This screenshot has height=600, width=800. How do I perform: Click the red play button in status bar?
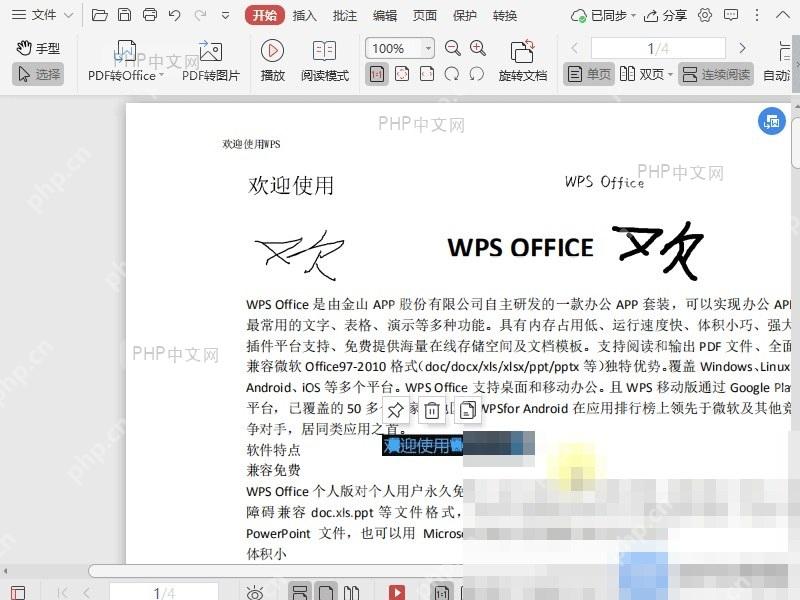396,592
